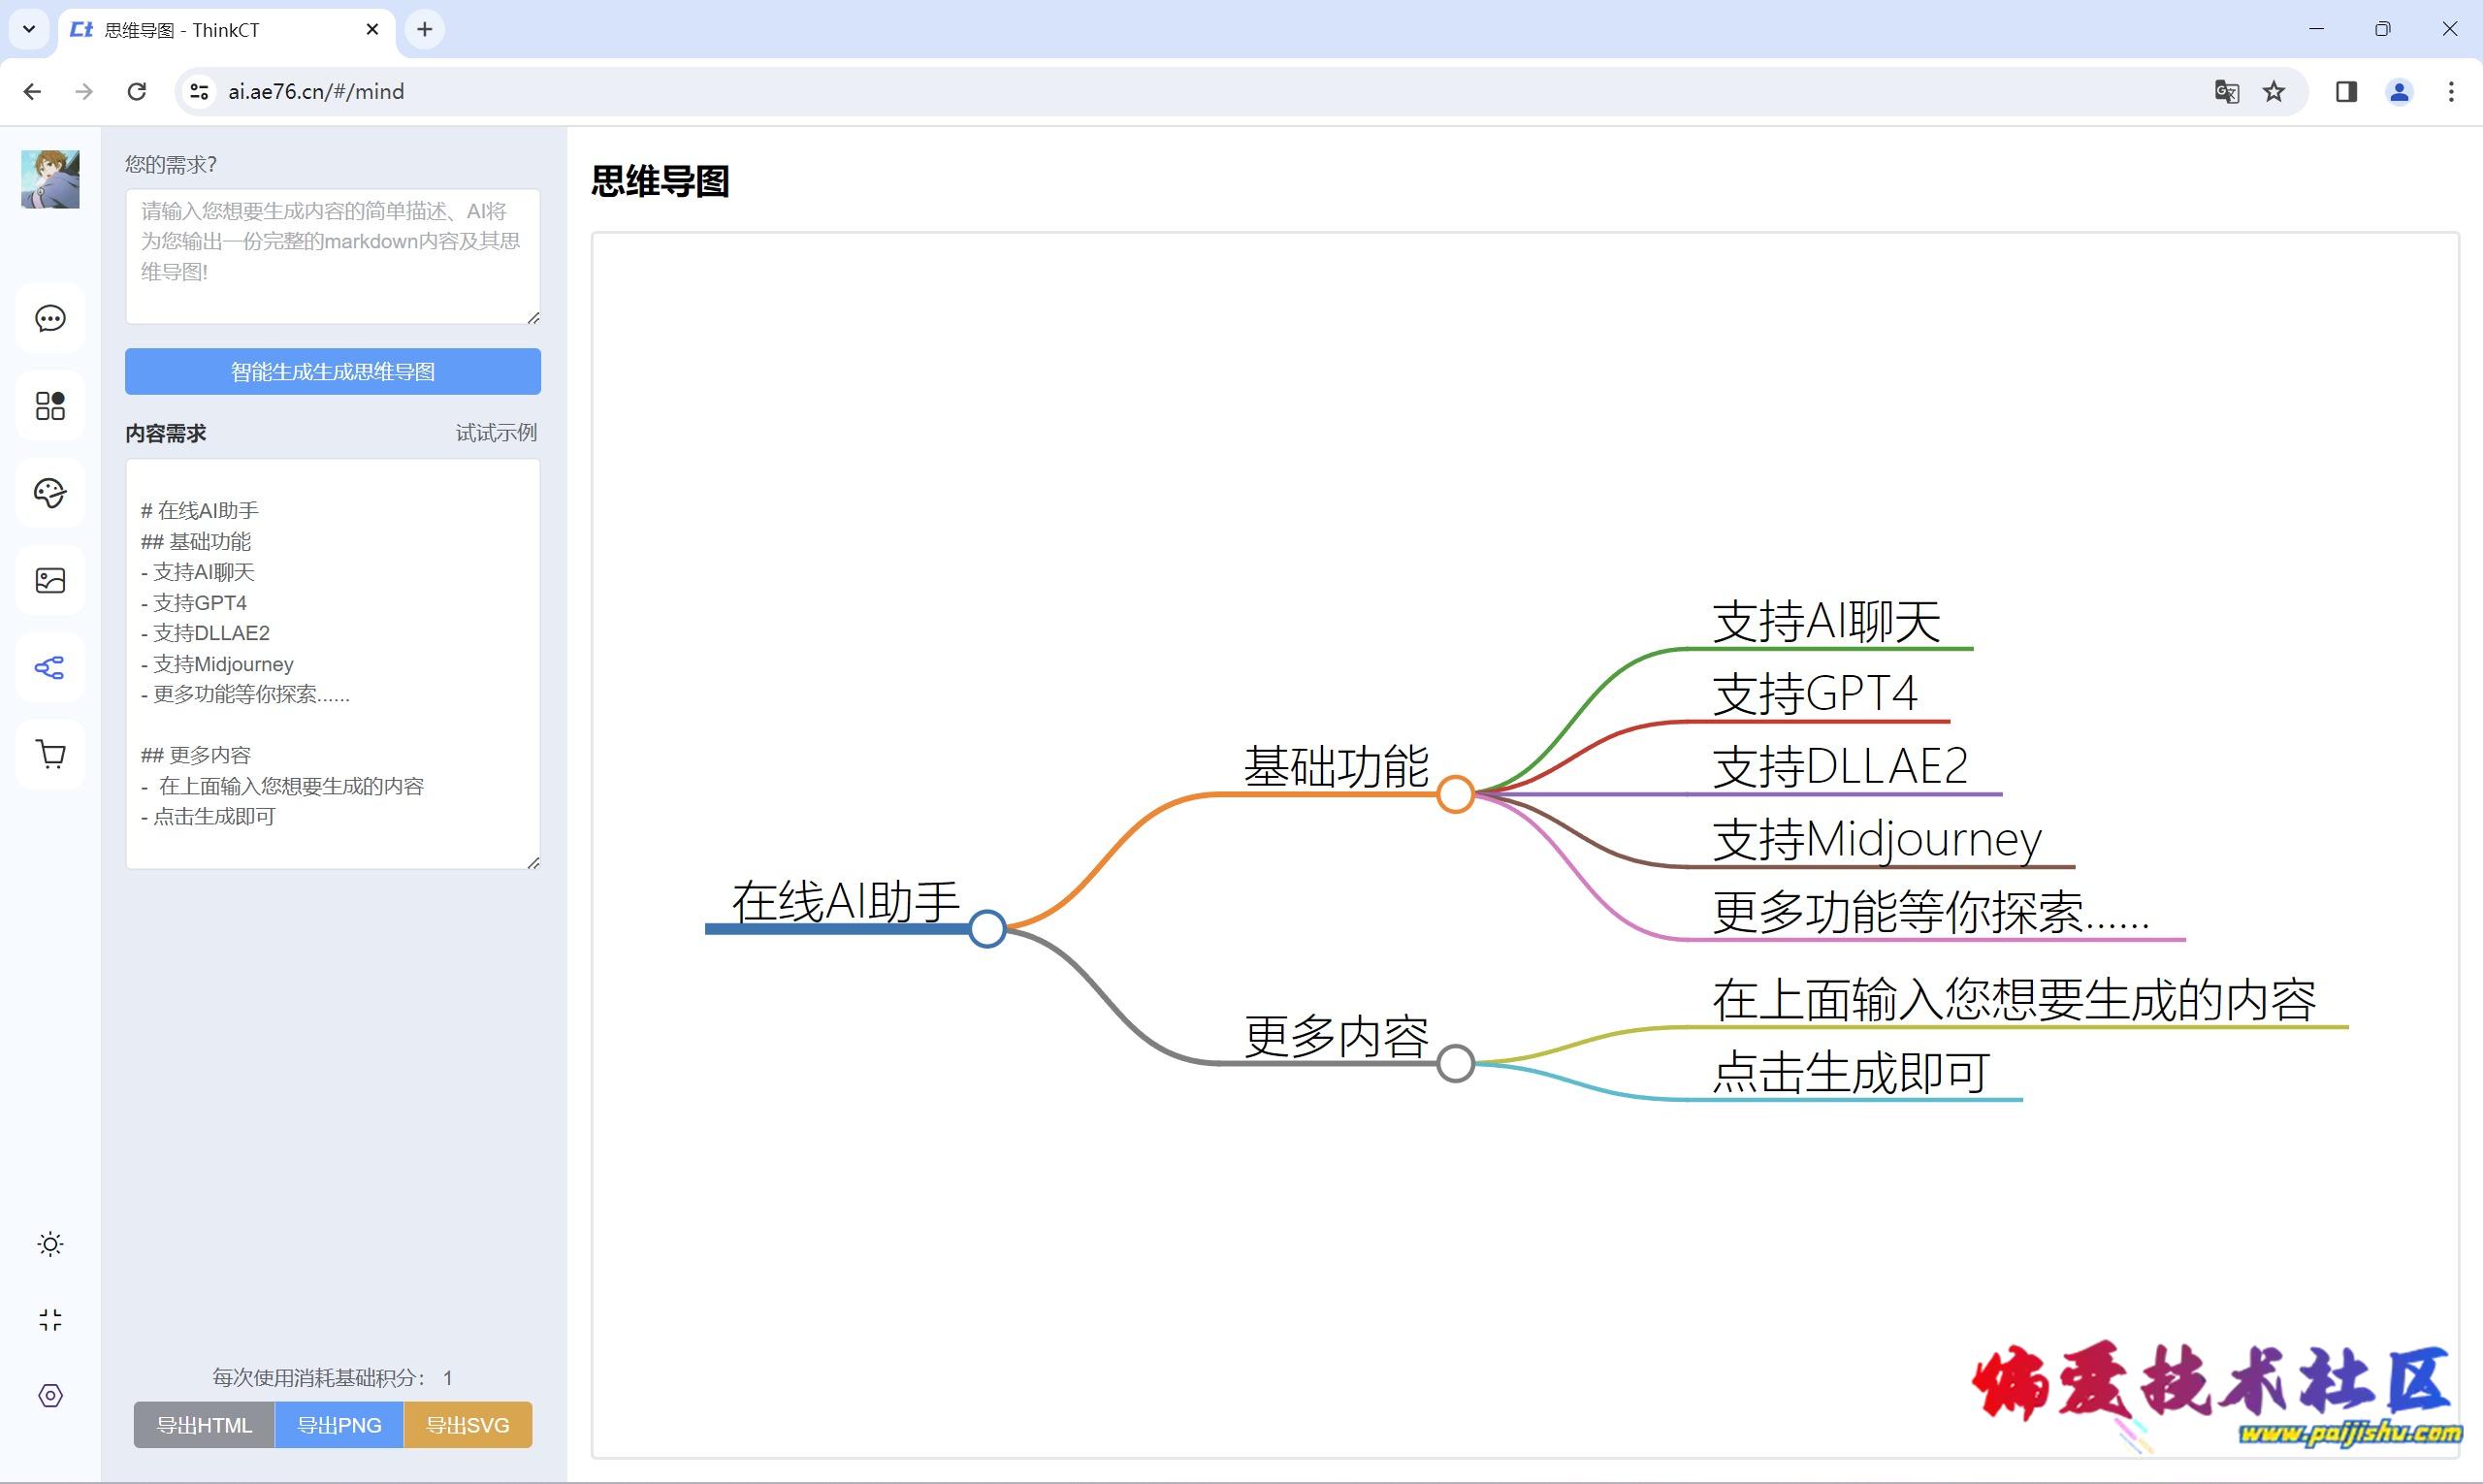Image resolution: width=2483 pixels, height=1484 pixels.
Task: Open the palette drawing icon in the sidebar
Action: pyautogui.click(x=50, y=492)
